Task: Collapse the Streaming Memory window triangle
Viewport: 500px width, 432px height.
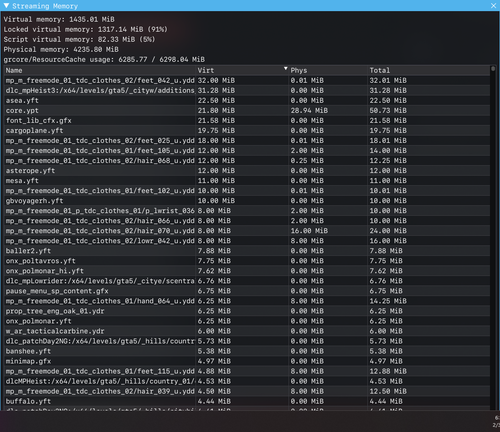Action: pyautogui.click(x=6, y=6)
